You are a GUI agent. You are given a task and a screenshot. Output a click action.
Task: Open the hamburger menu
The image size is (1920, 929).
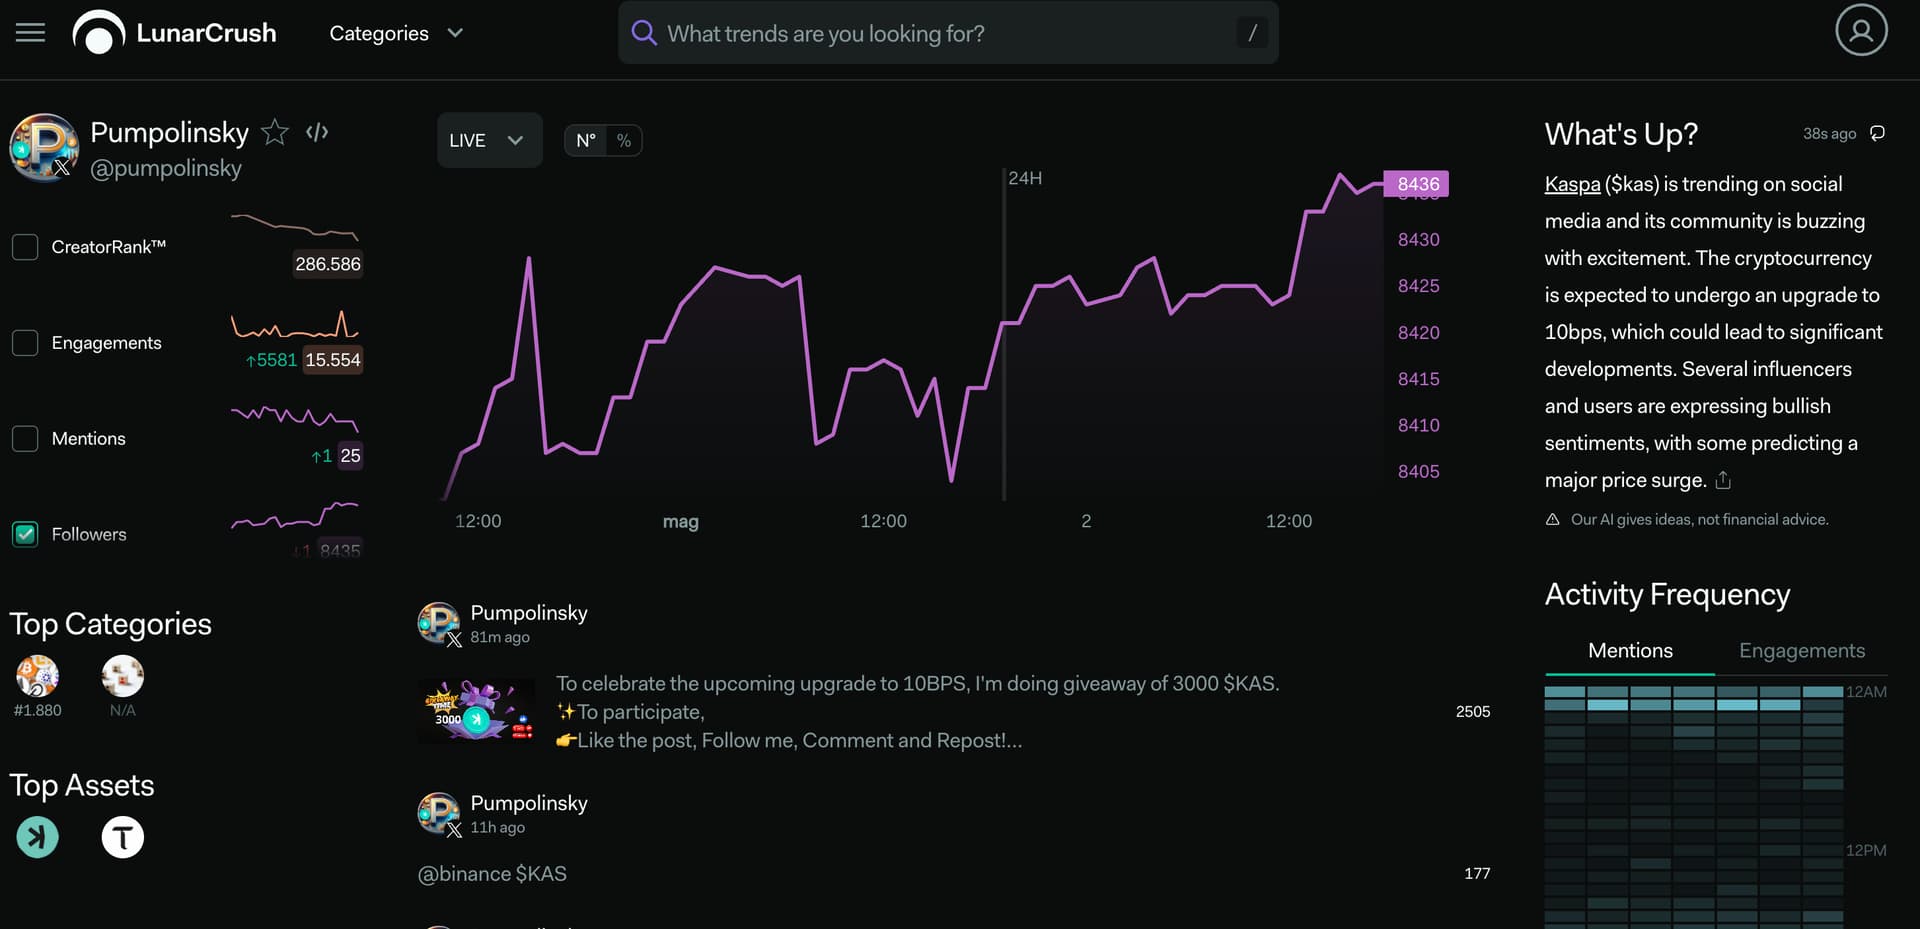point(31,33)
